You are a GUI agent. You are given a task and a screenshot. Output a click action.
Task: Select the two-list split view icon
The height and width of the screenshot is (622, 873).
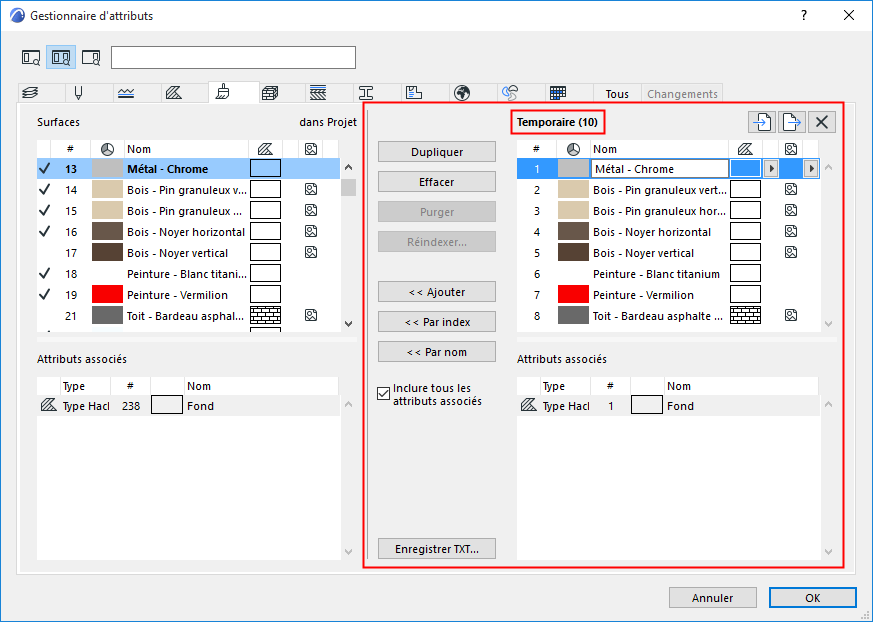[61, 57]
